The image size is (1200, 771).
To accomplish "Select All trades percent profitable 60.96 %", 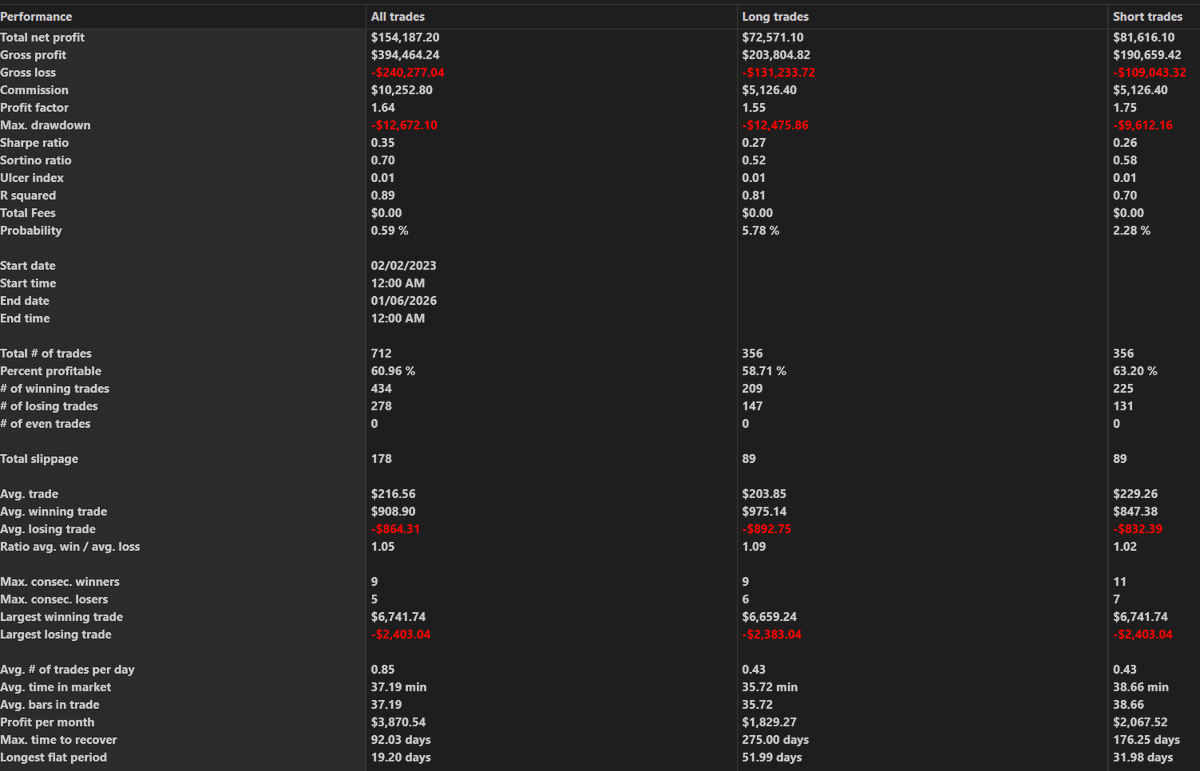I will tap(392, 370).
